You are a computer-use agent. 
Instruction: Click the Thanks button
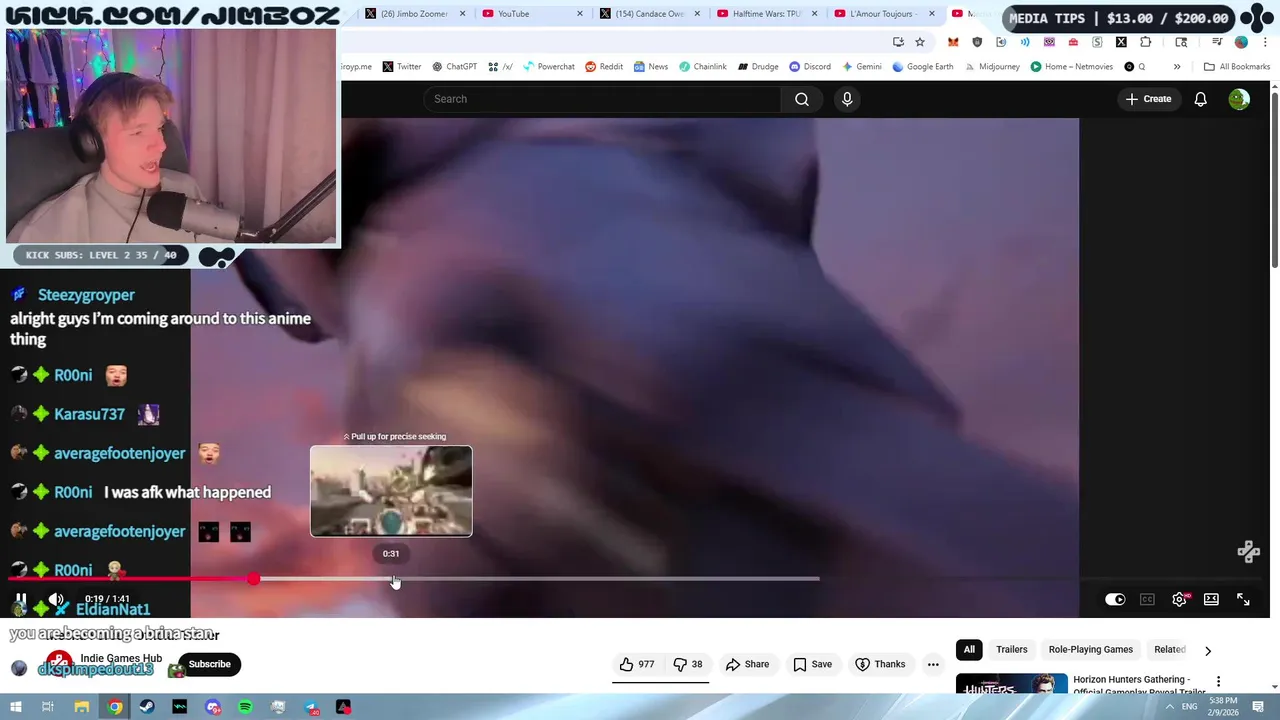click(880, 664)
